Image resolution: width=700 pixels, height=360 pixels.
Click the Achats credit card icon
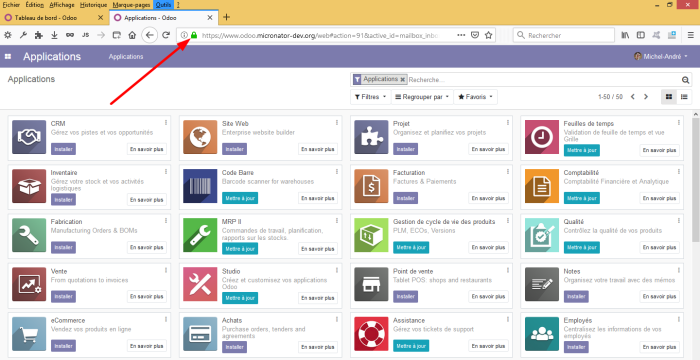(x=200, y=334)
